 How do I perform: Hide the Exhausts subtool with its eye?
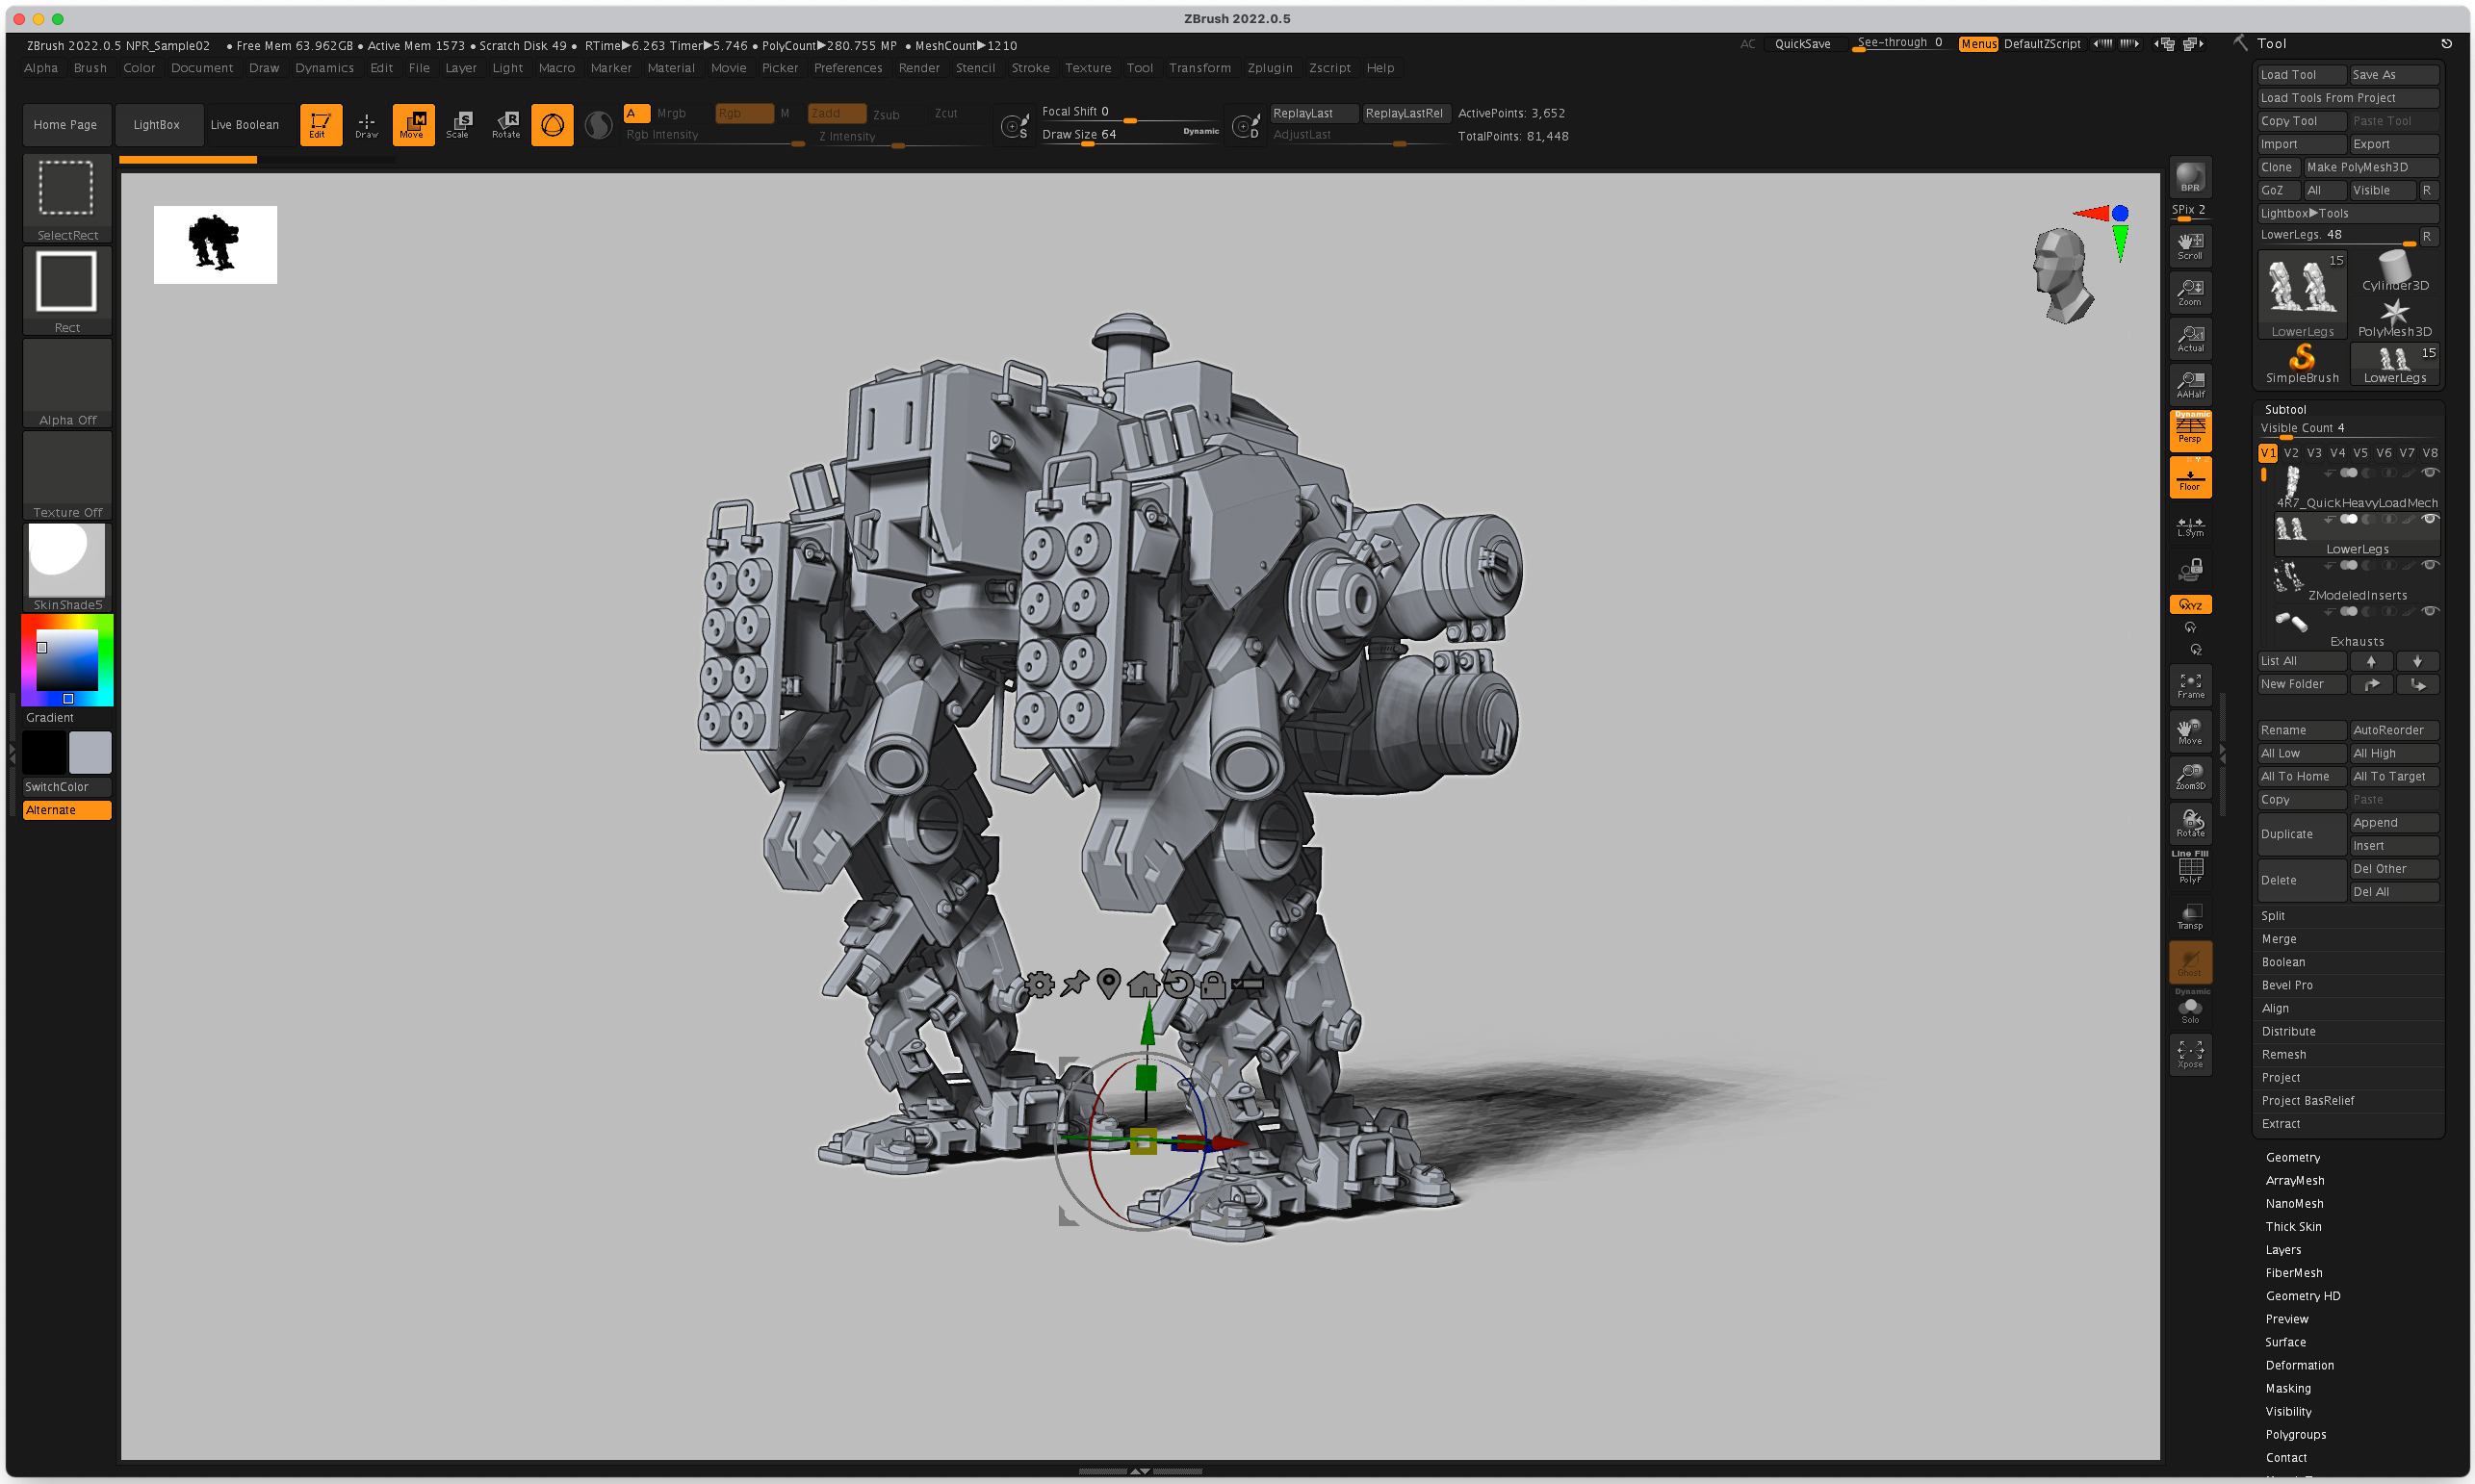tap(2429, 611)
